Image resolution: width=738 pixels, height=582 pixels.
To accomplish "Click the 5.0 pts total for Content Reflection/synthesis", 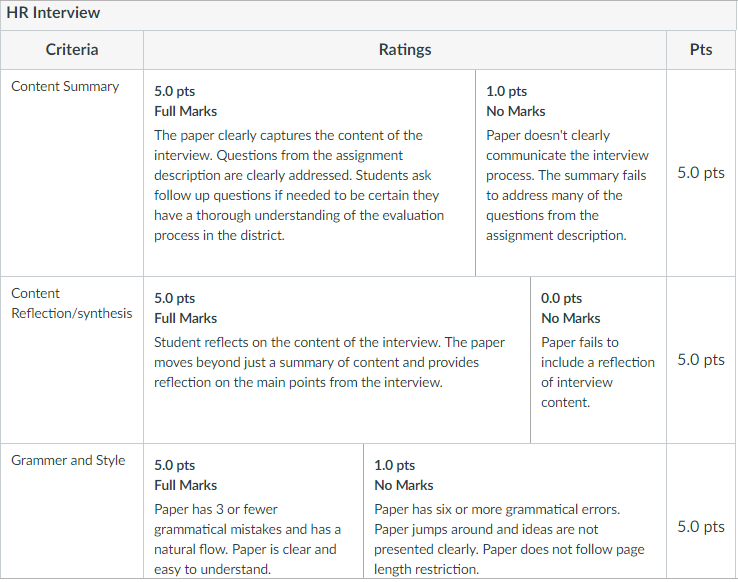I will [701, 359].
